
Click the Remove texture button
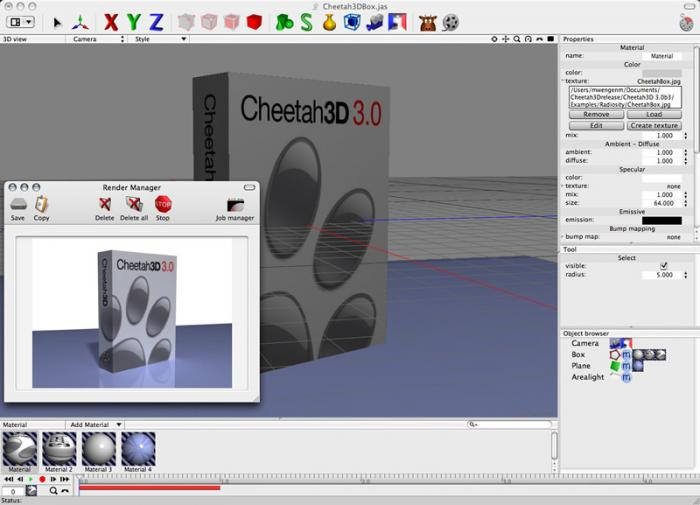(596, 114)
